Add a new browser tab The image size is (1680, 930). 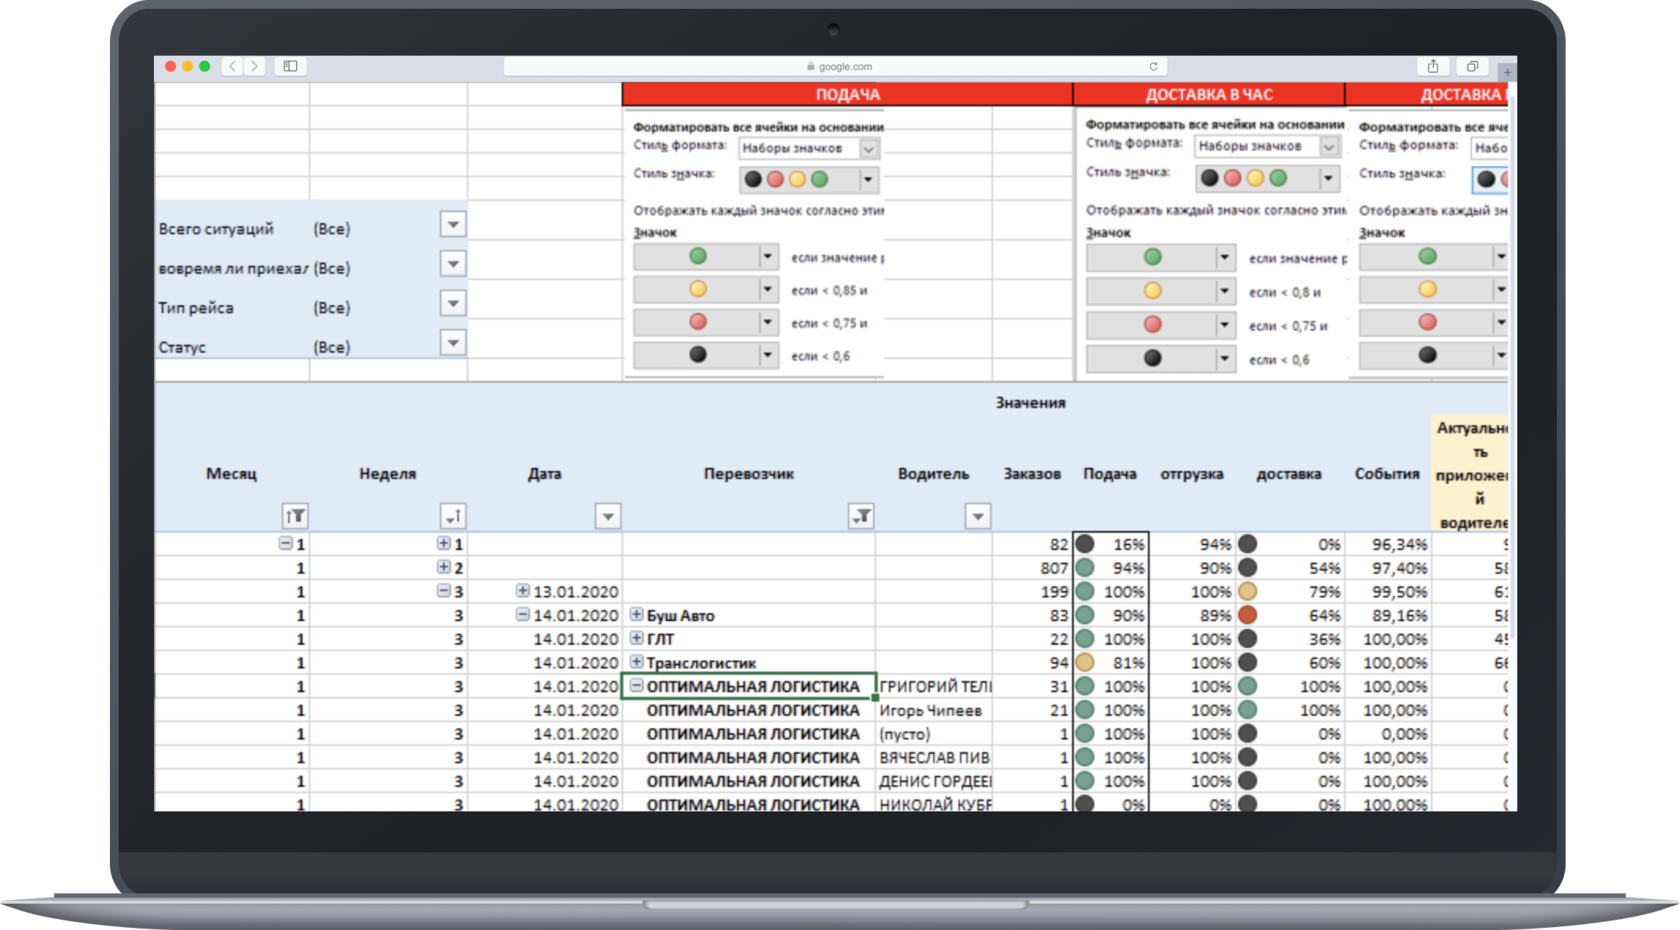(1507, 71)
